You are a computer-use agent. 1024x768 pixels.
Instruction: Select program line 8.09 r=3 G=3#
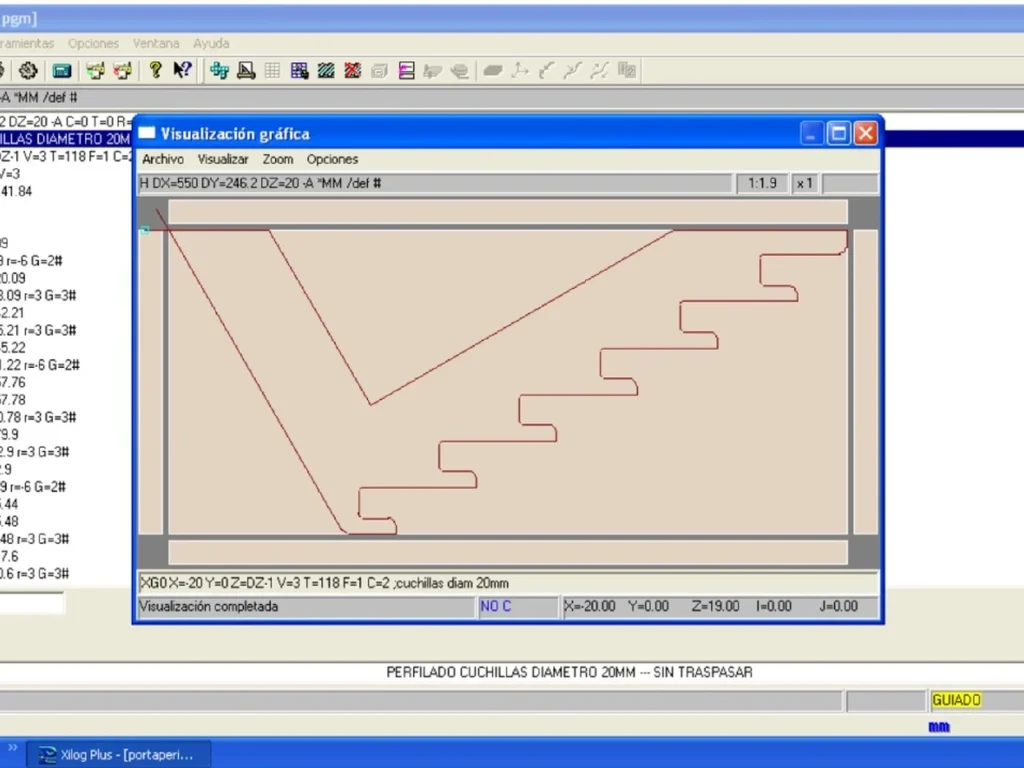click(x=38, y=296)
